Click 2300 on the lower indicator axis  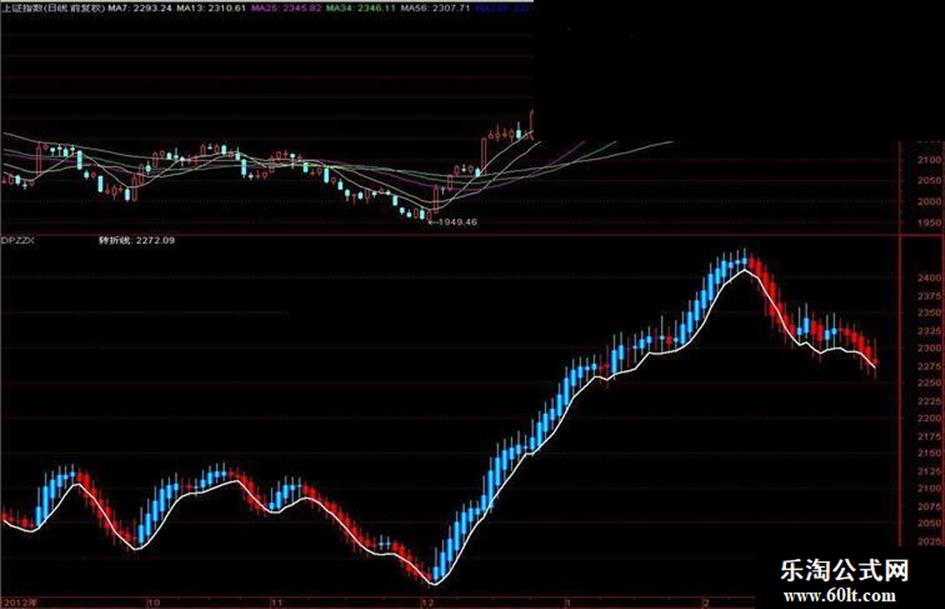click(929, 348)
